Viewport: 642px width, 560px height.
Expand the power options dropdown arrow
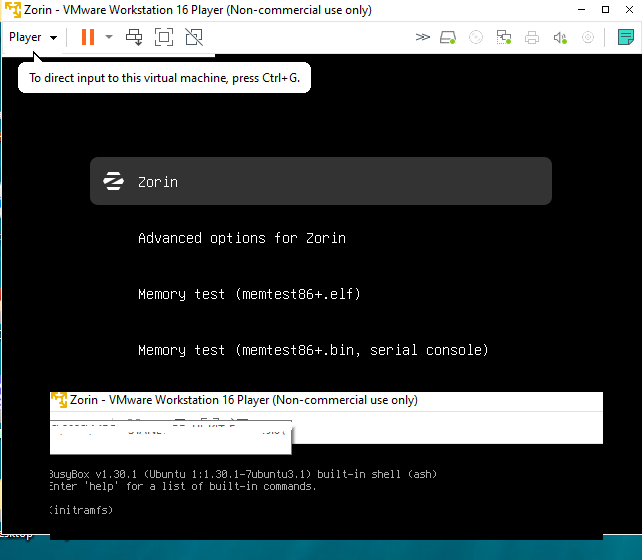pyautogui.click(x=109, y=37)
